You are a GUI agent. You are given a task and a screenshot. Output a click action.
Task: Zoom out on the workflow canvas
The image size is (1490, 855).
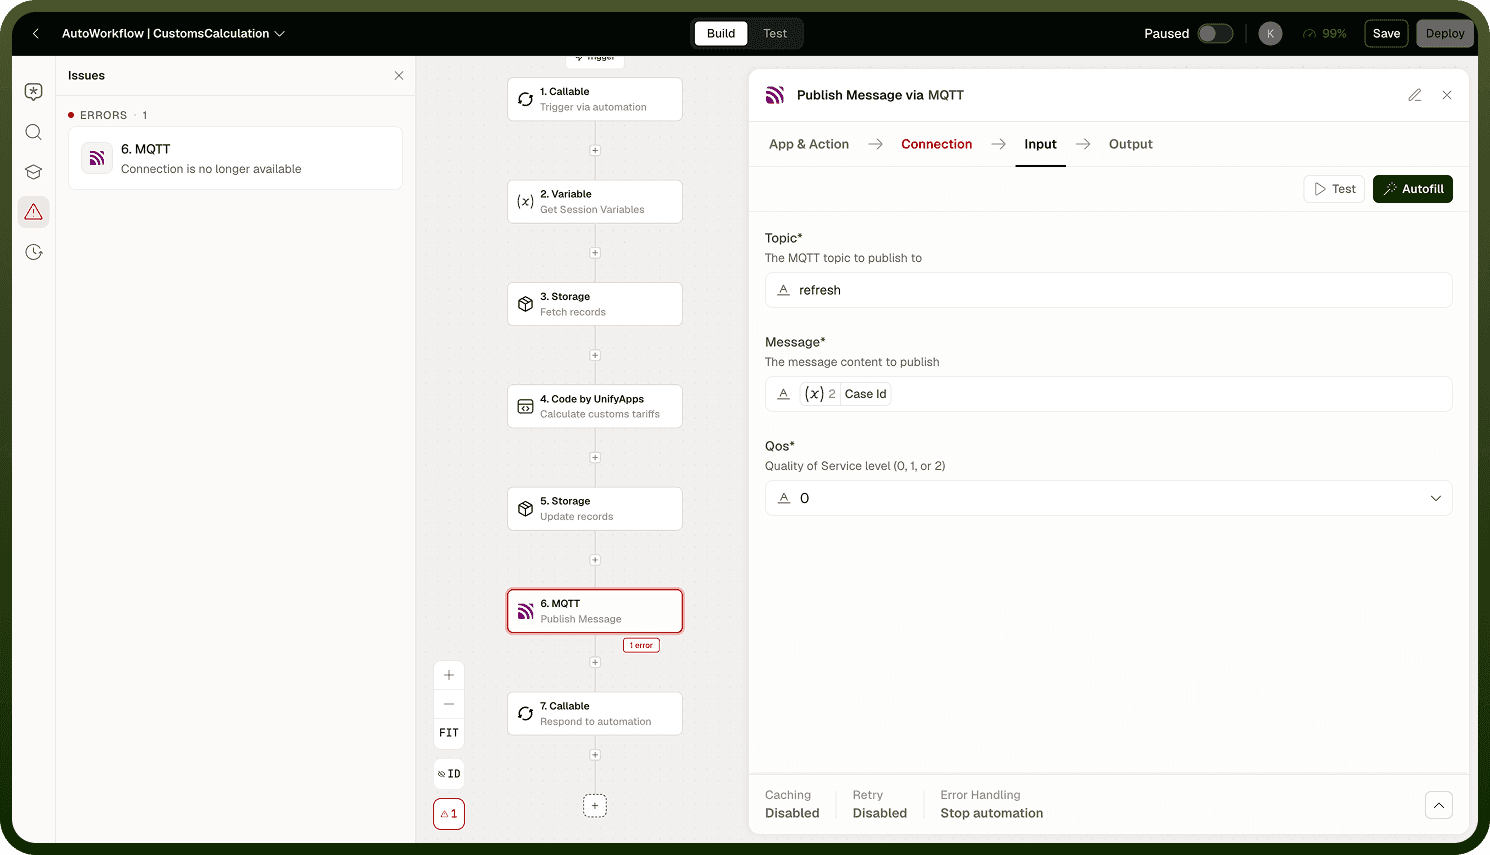tap(449, 704)
